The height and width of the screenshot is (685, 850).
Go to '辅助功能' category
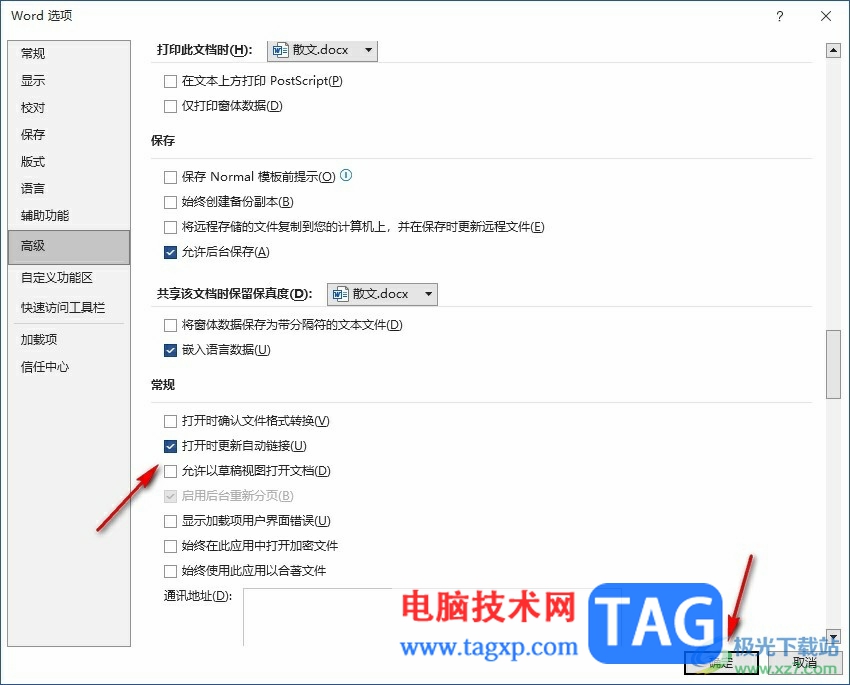click(69, 216)
